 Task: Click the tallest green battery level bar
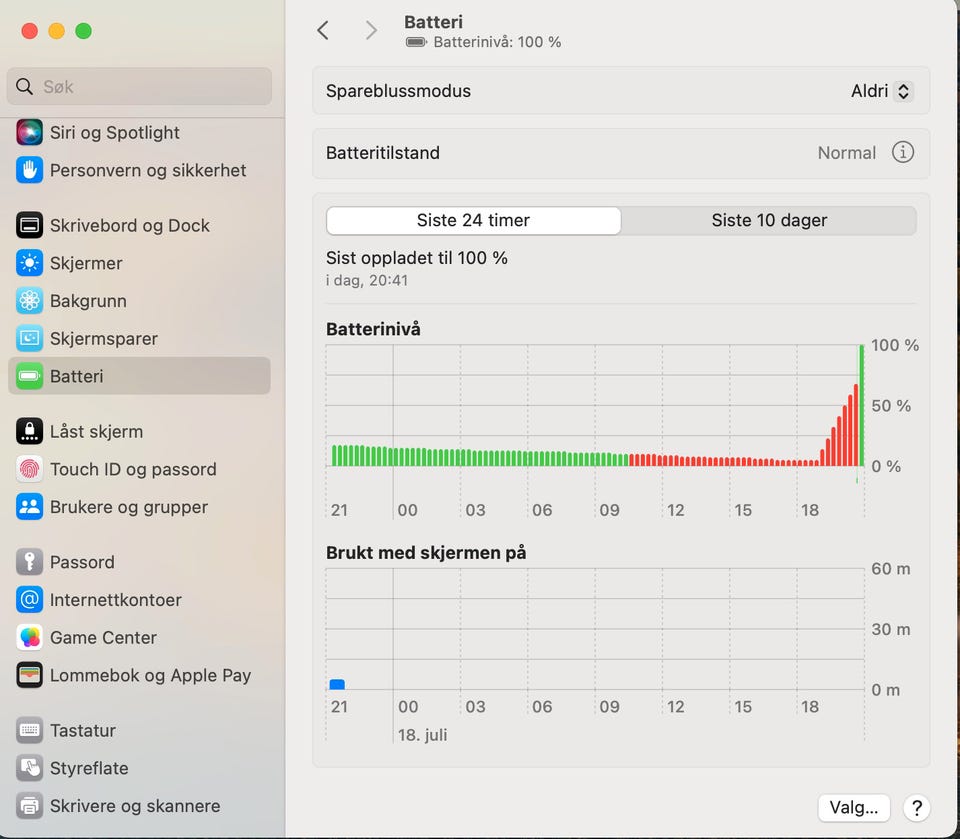(x=862, y=405)
